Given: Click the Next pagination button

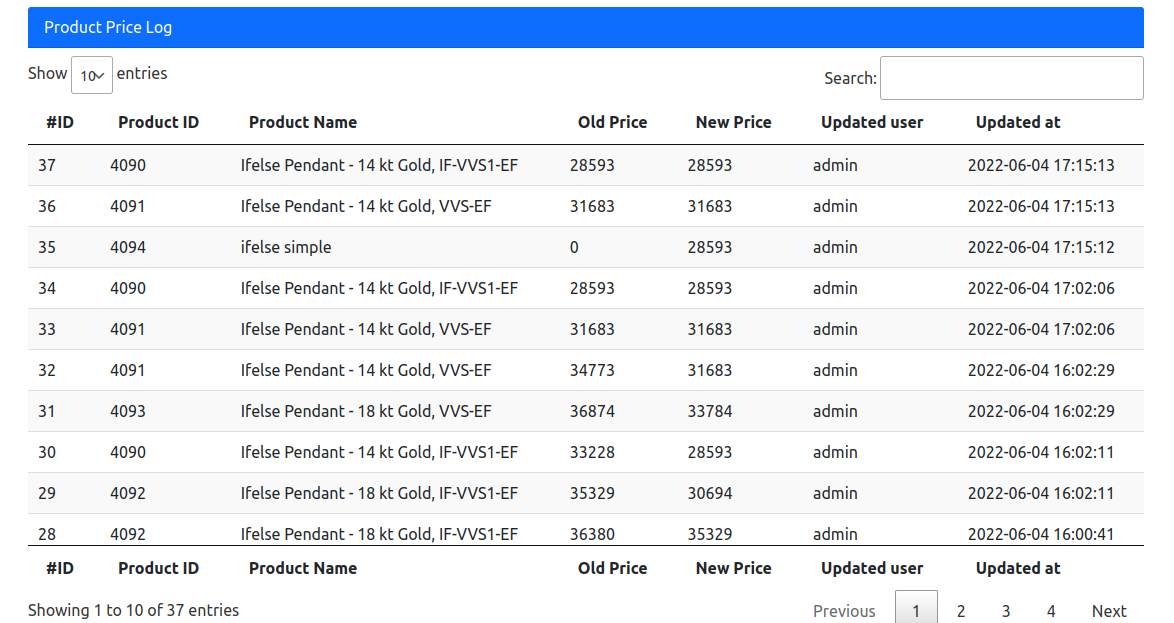Looking at the screenshot, I should [1109, 611].
